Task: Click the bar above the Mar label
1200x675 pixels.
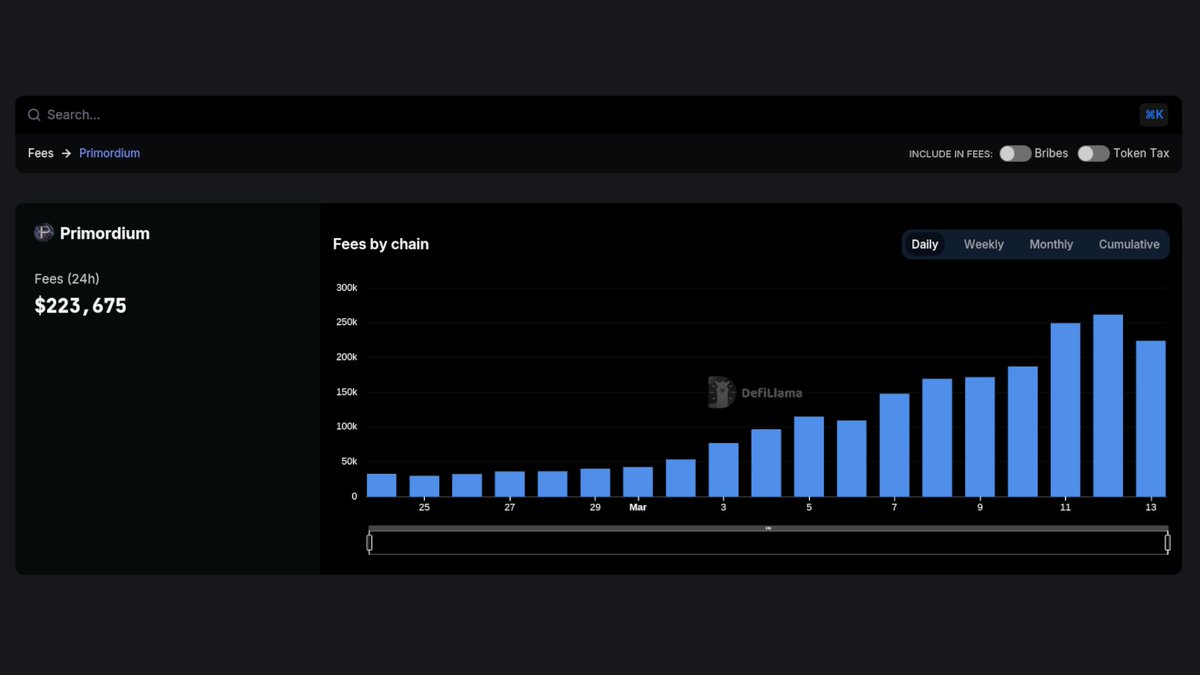Action: coord(638,482)
